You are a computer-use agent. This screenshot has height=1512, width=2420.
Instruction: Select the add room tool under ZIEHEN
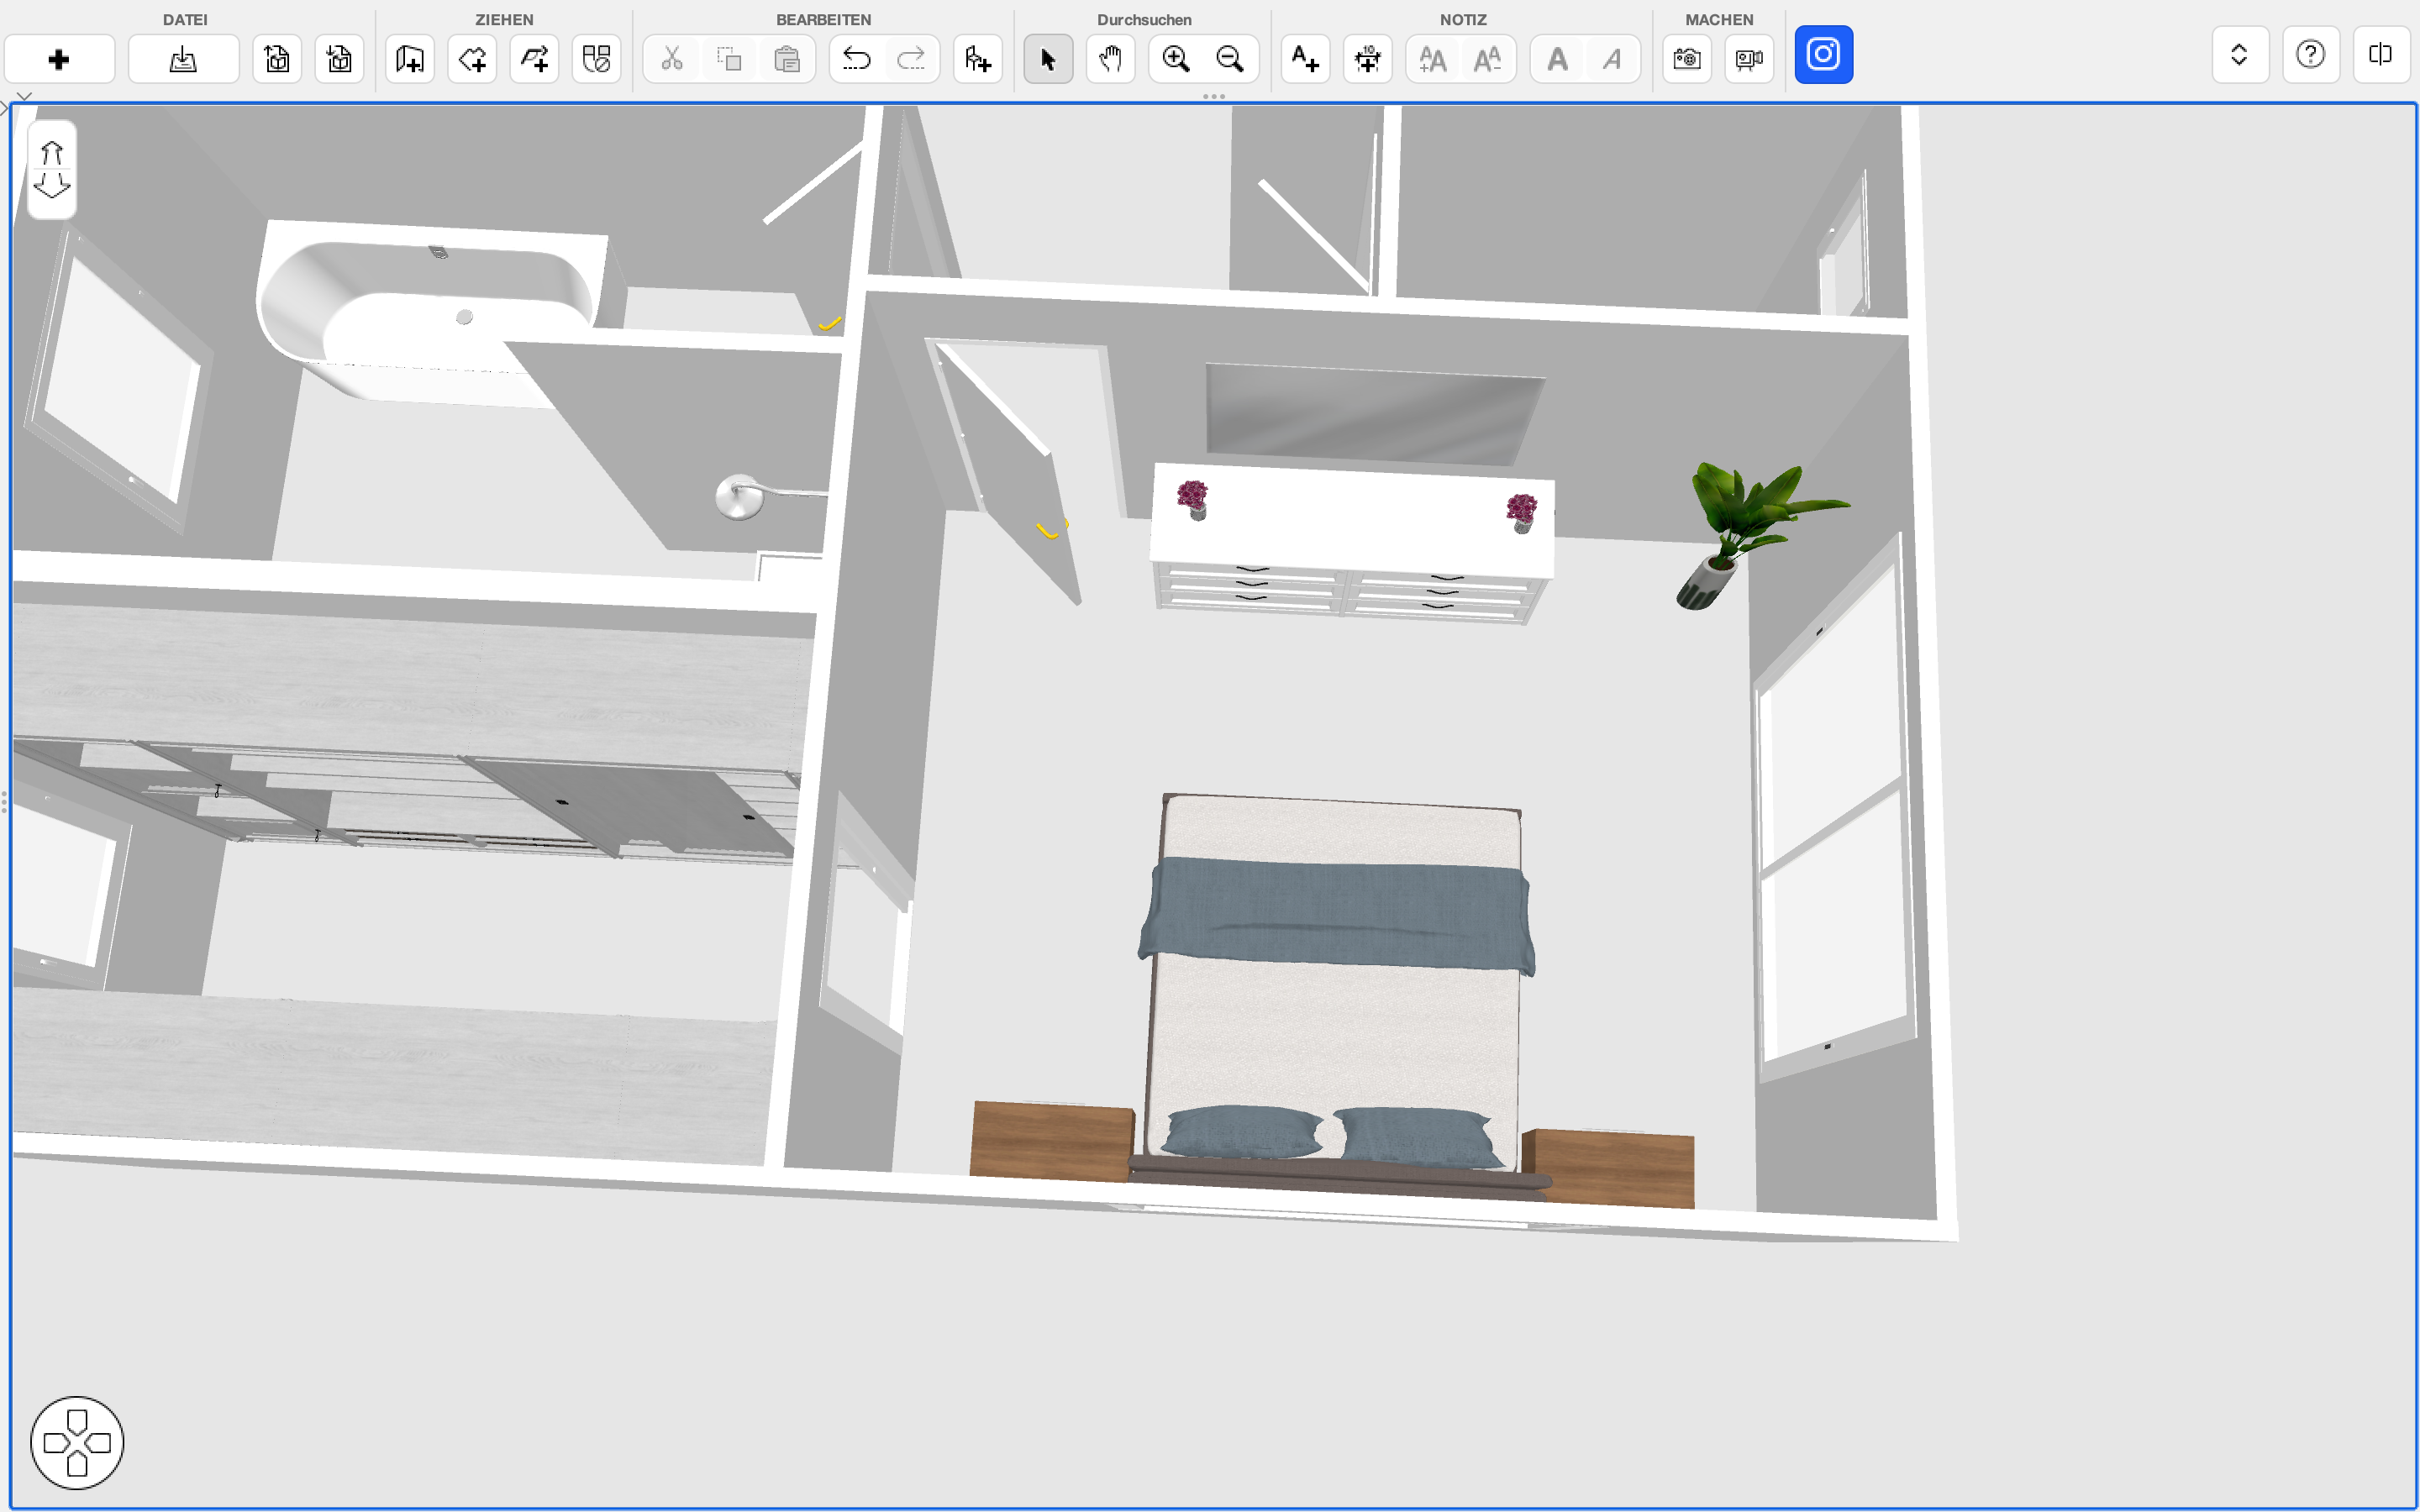pyautogui.click(x=410, y=59)
